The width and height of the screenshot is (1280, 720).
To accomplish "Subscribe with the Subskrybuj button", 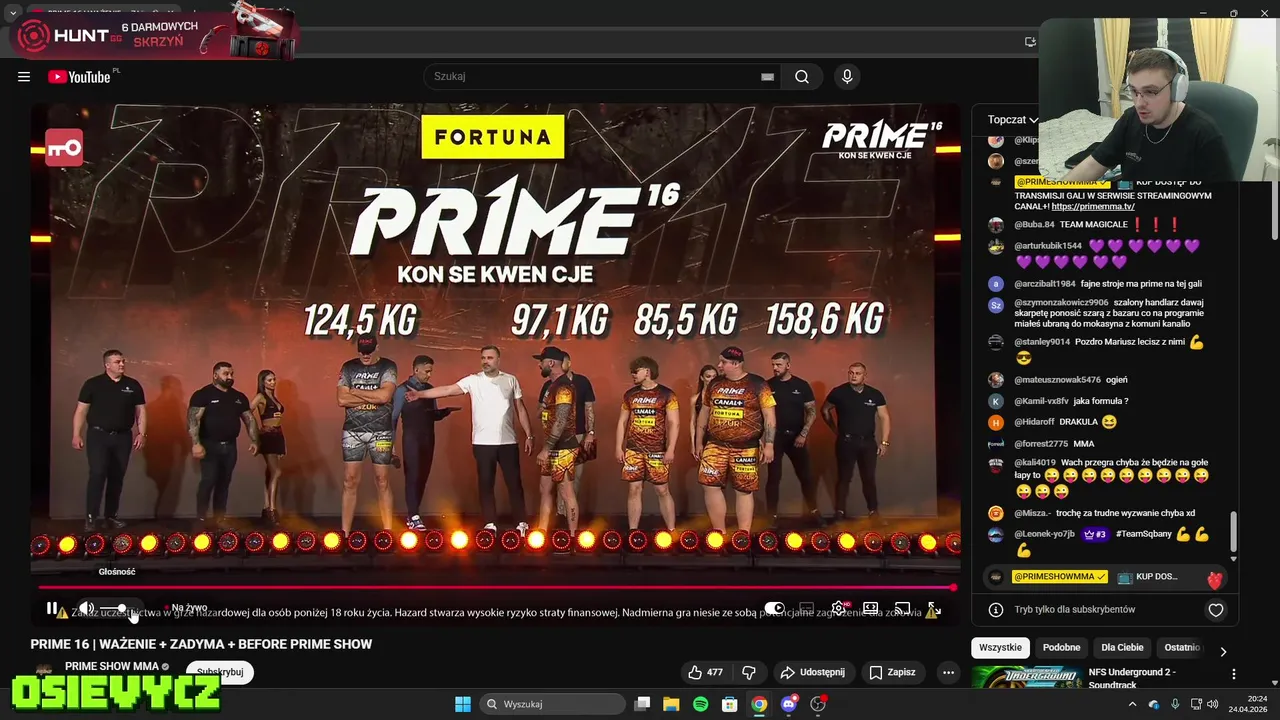I will pyautogui.click(x=220, y=672).
